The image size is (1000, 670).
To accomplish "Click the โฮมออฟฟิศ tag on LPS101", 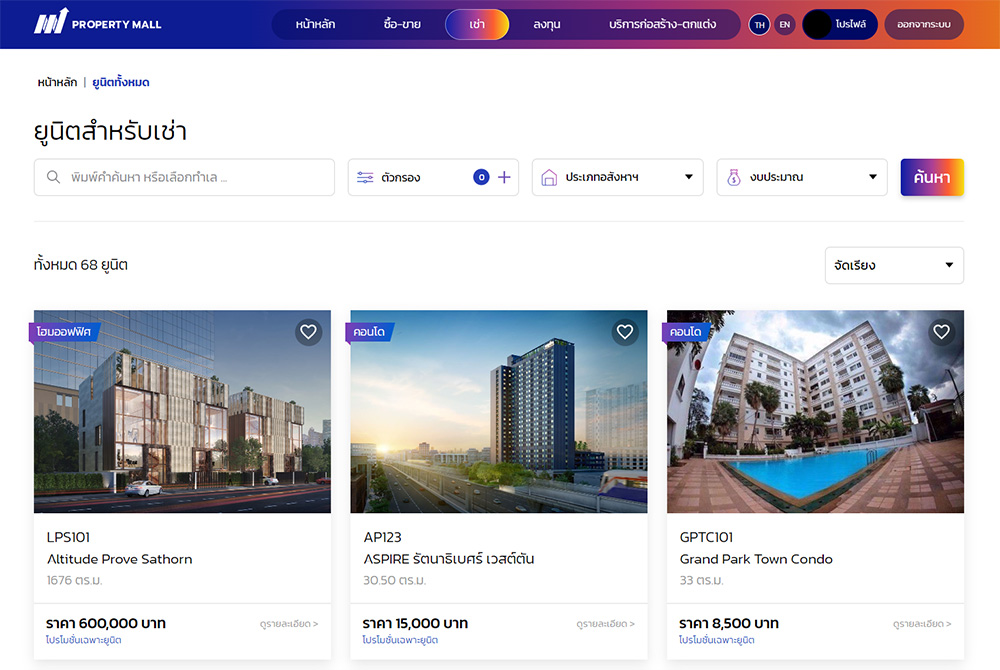I will point(64,331).
